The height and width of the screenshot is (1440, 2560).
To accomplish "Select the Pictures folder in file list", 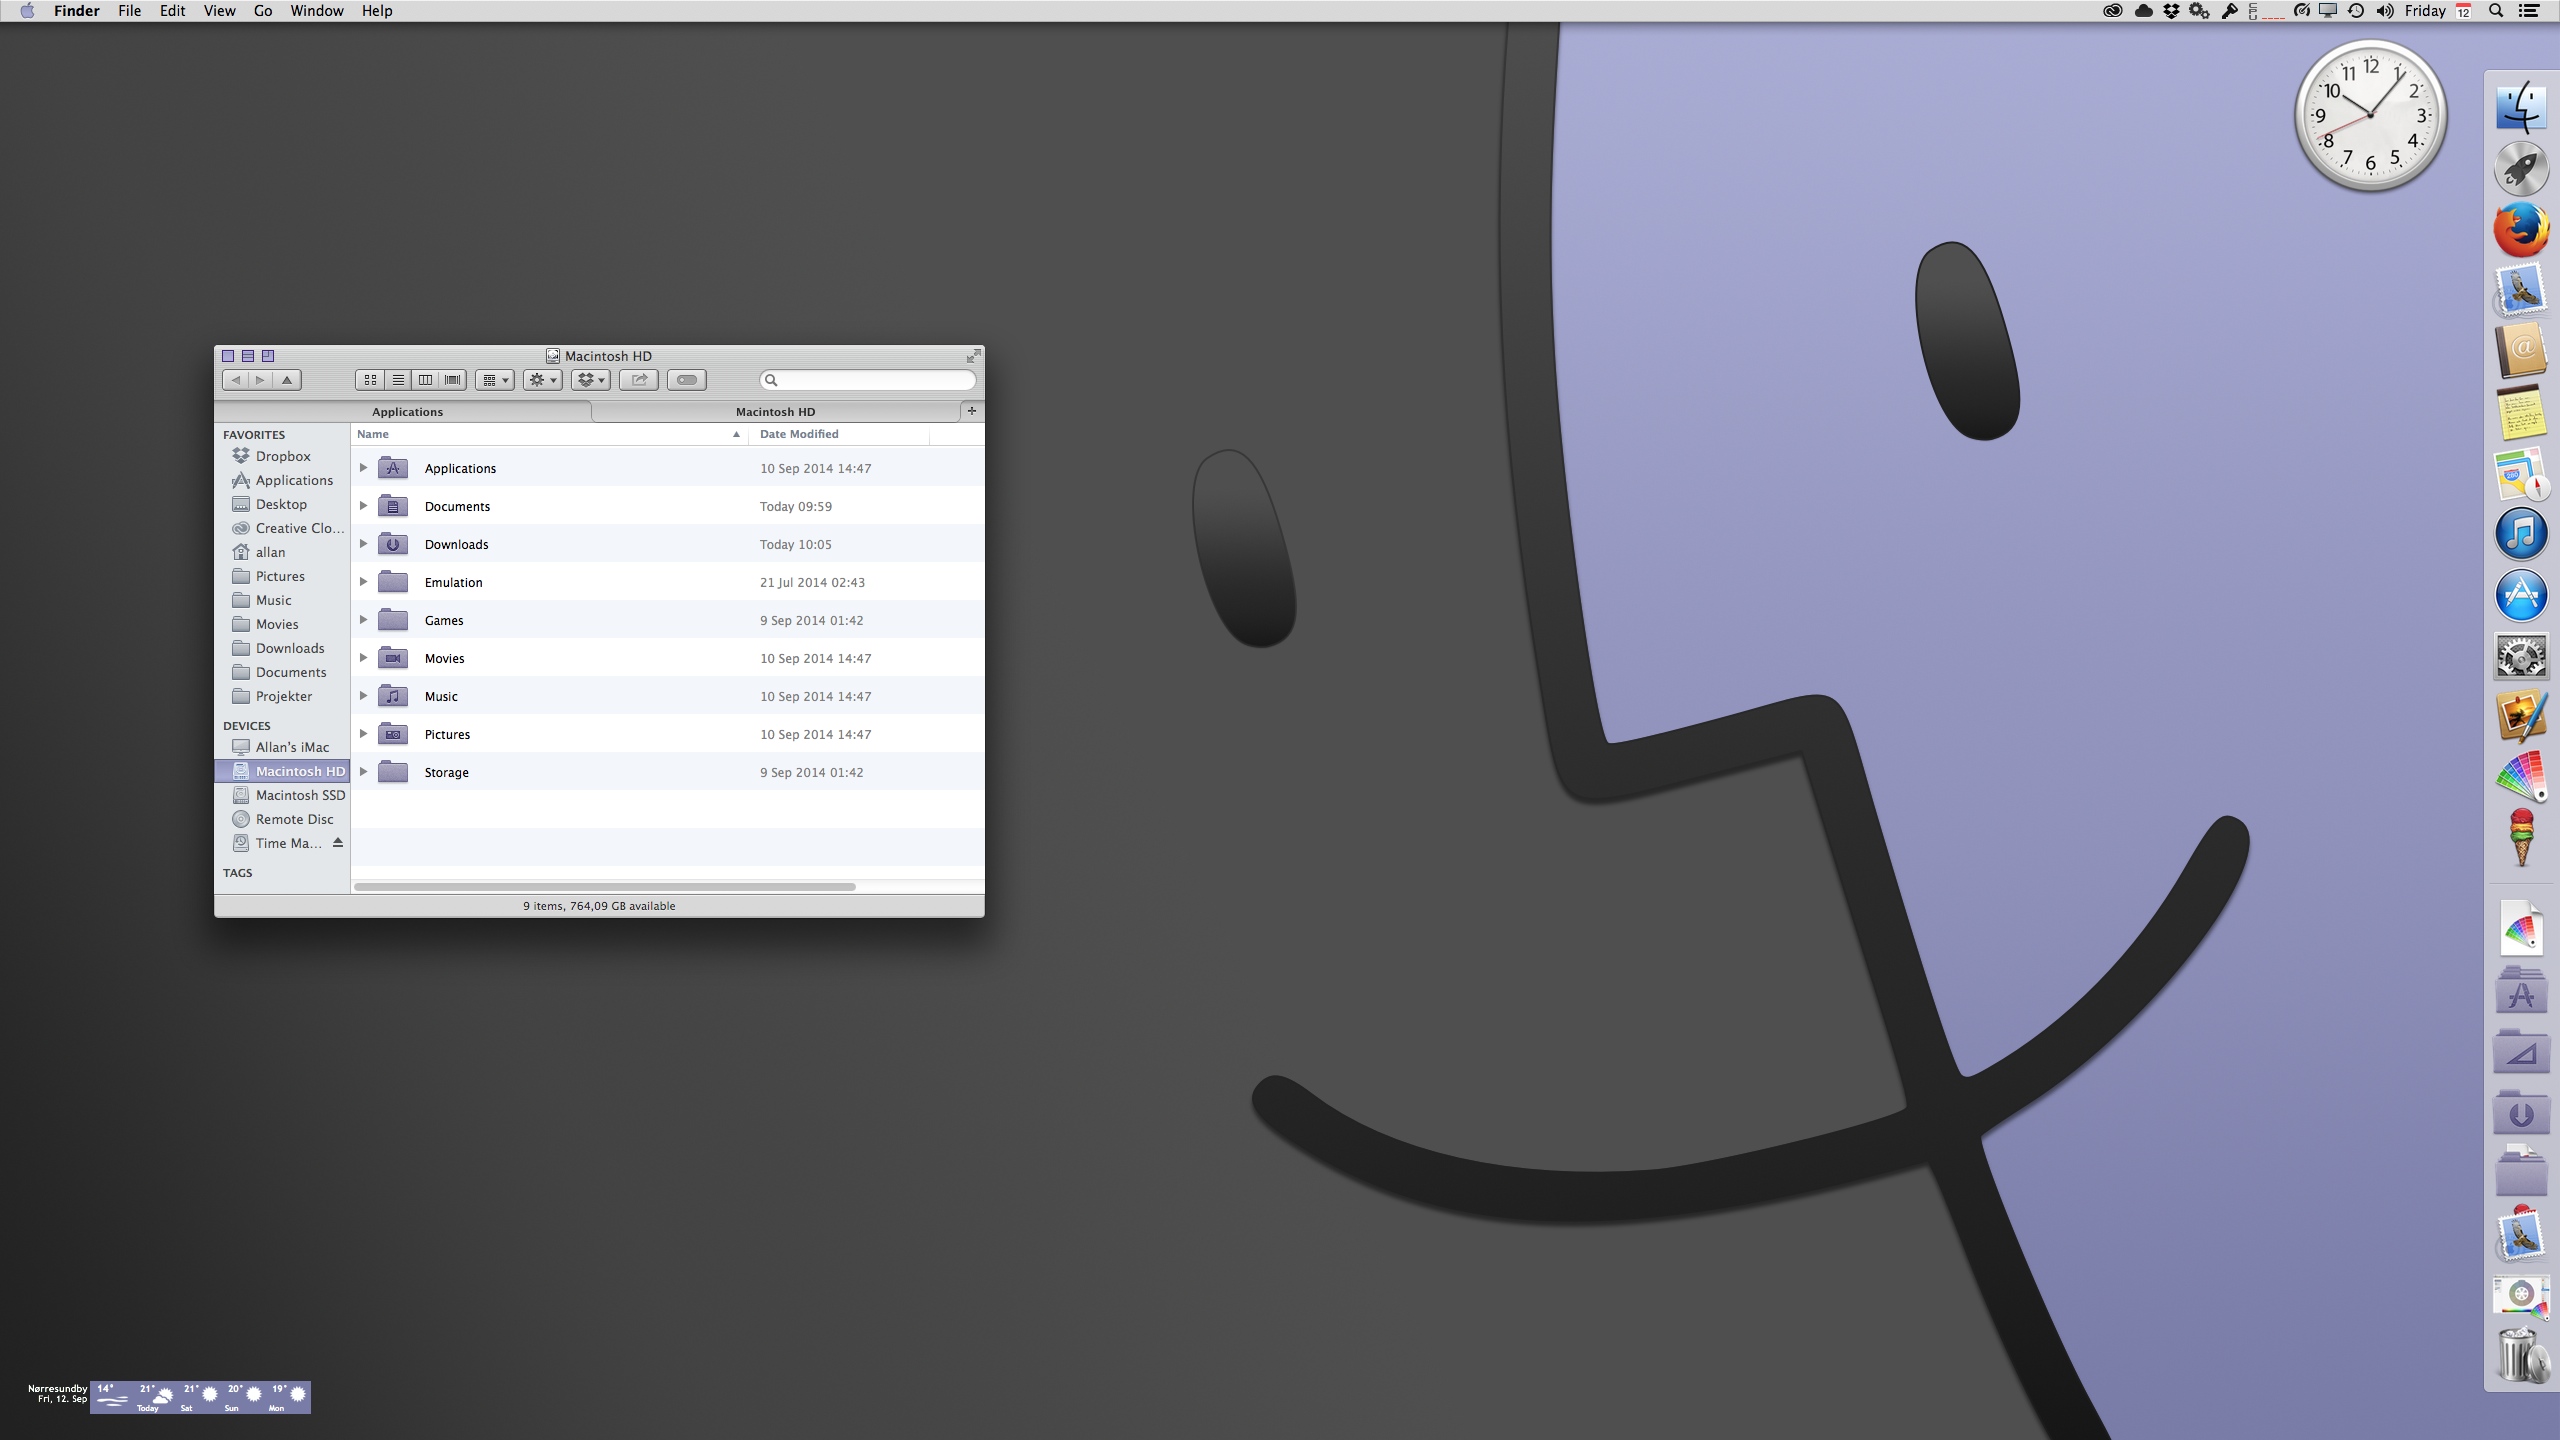I will [x=668, y=734].
